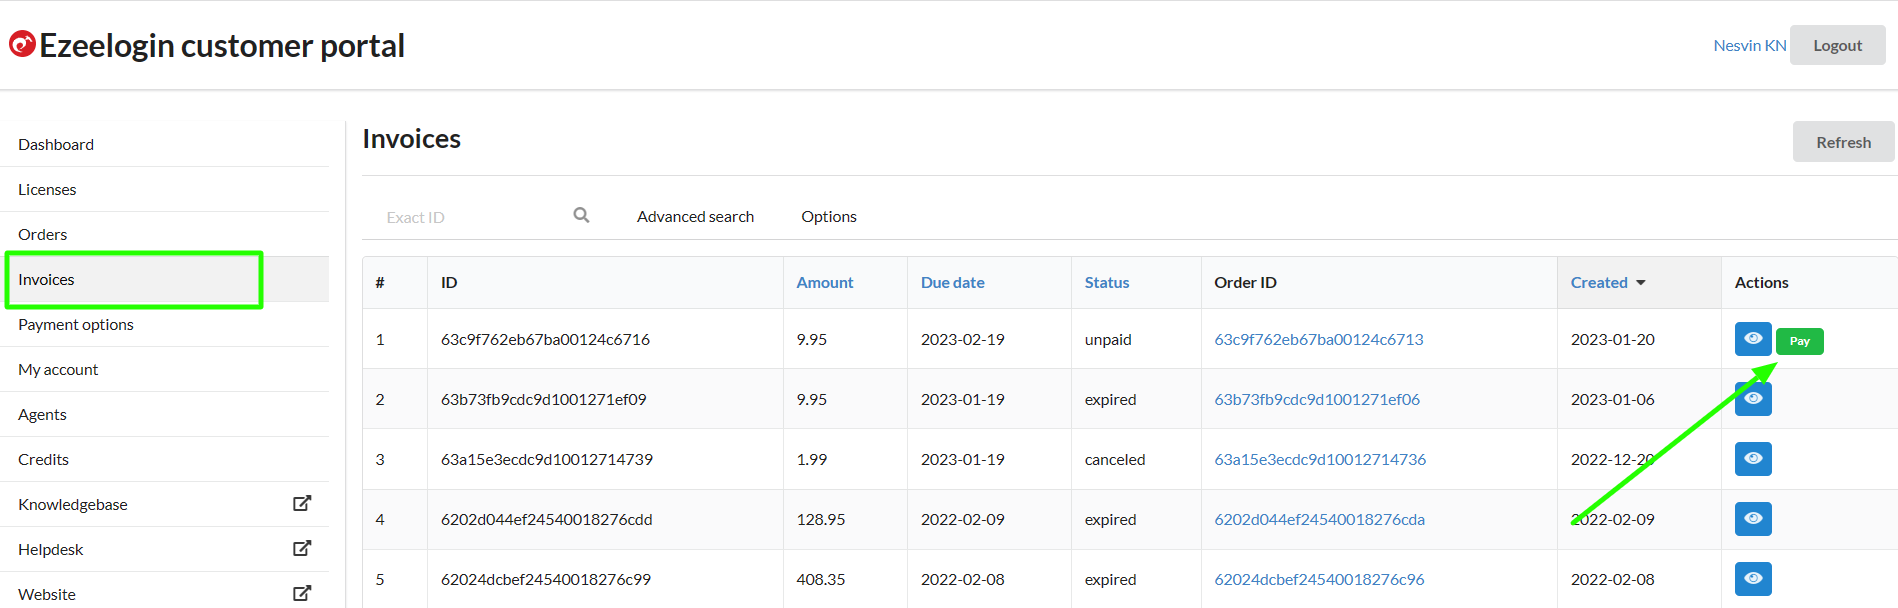Focus the Exact ID search field

pos(470,217)
